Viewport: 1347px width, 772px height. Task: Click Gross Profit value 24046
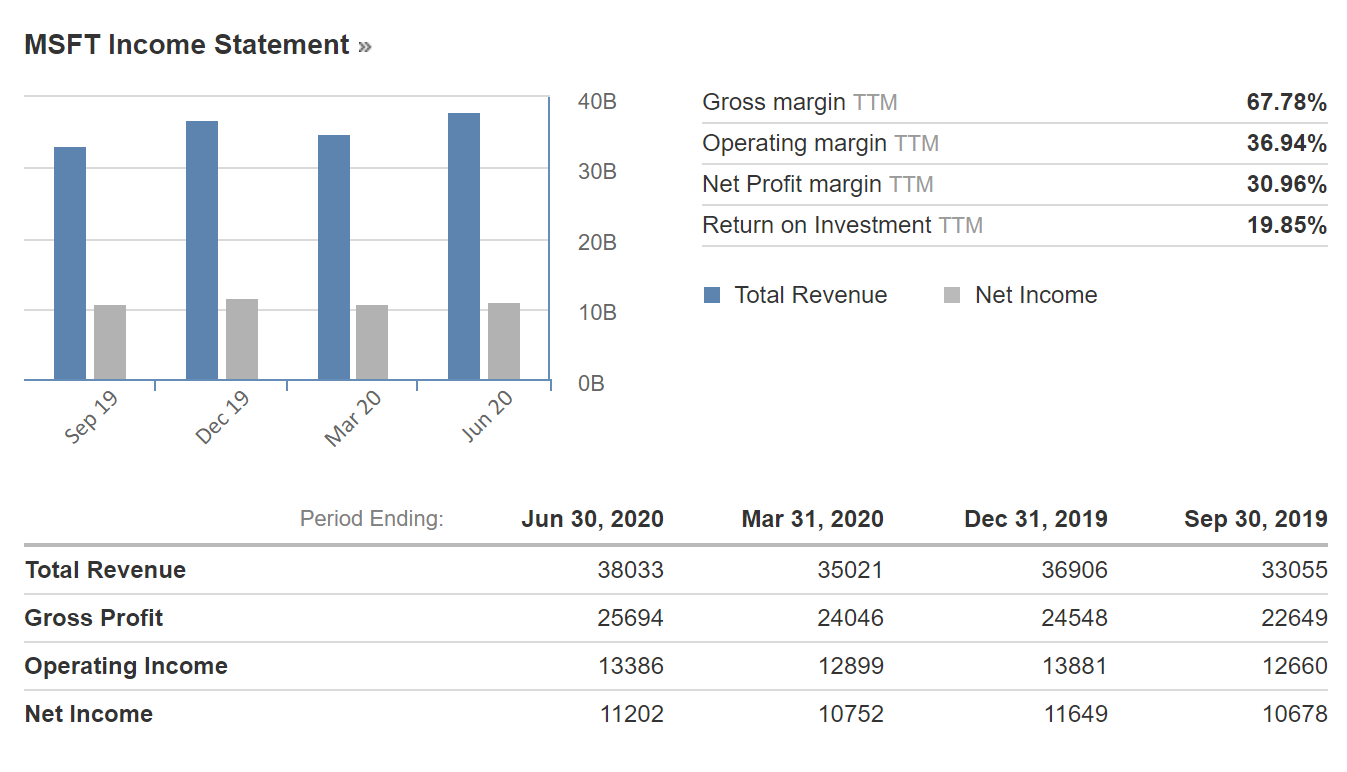pos(851,618)
